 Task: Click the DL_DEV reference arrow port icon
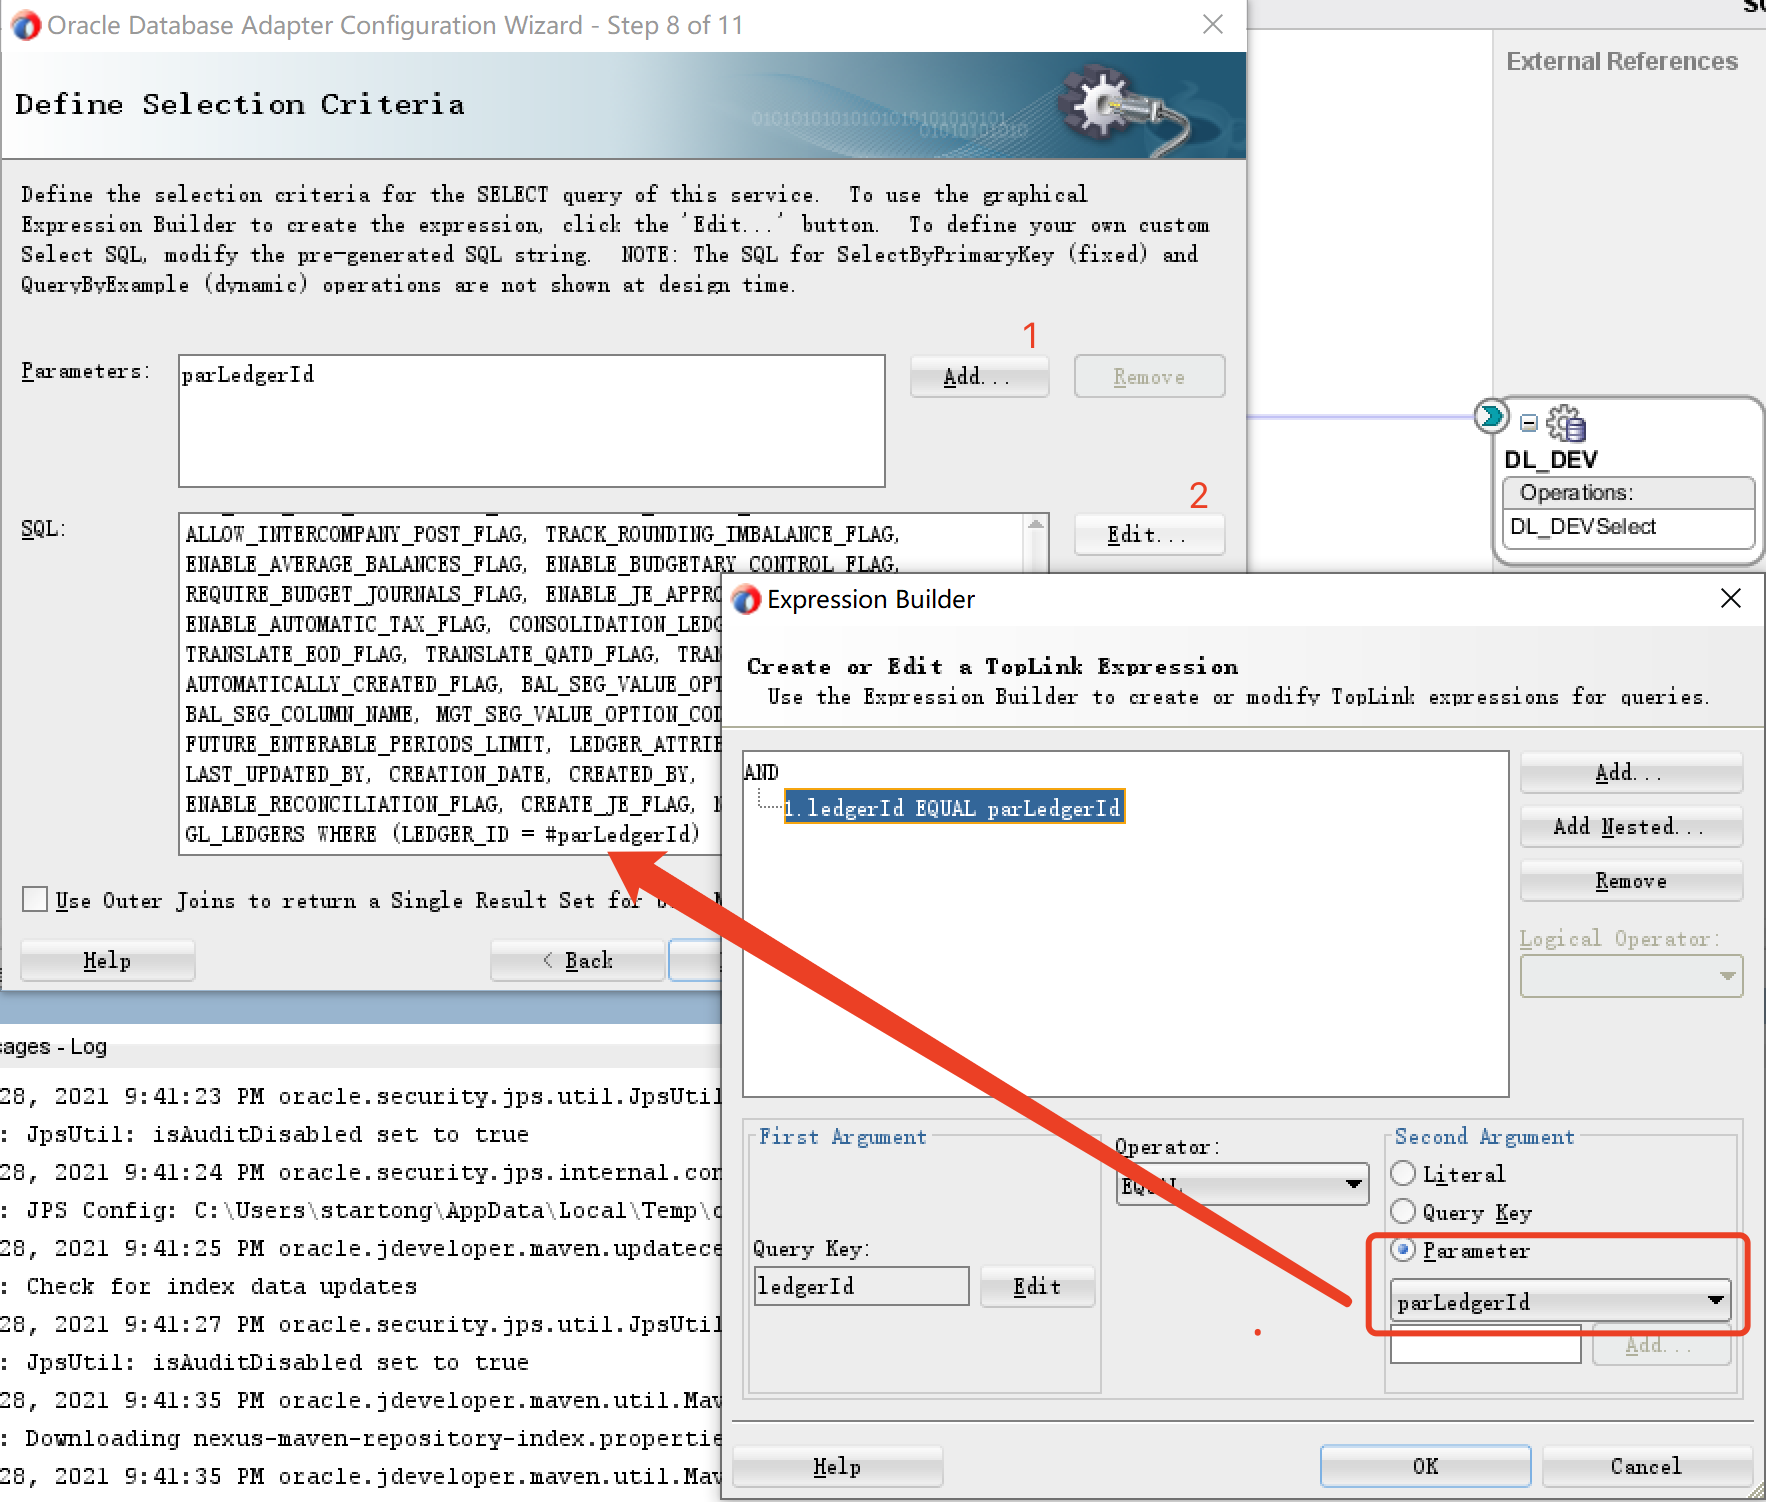pos(1491,415)
